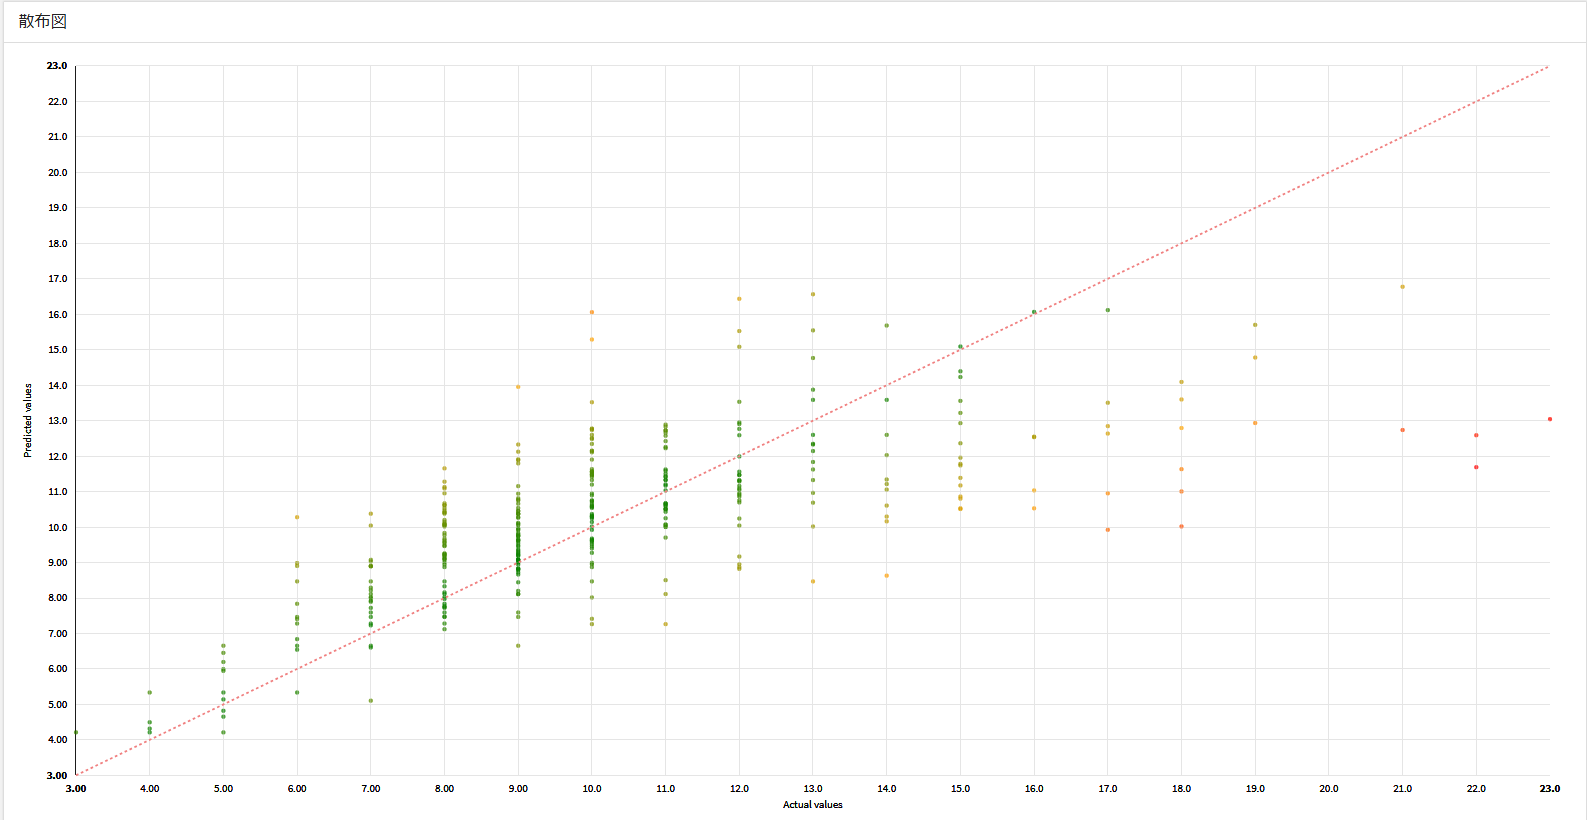Click the highest point at actual 13.0
The height and width of the screenshot is (820, 1587).
813,294
